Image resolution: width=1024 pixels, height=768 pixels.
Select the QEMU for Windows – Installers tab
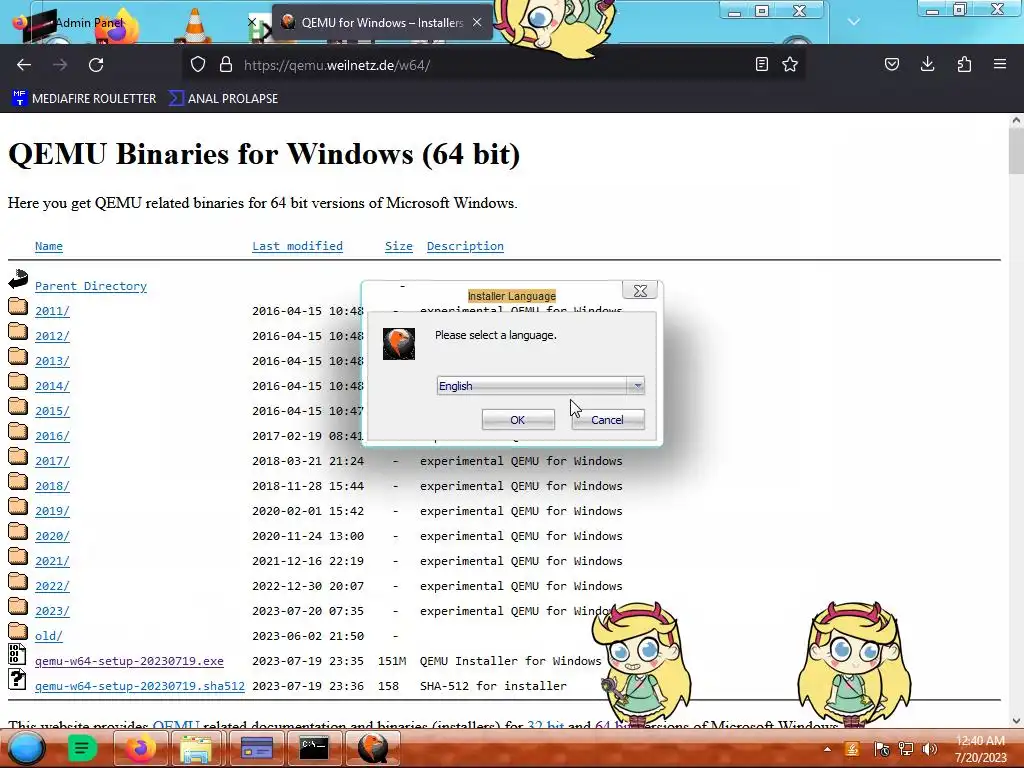pyautogui.click(x=382, y=22)
